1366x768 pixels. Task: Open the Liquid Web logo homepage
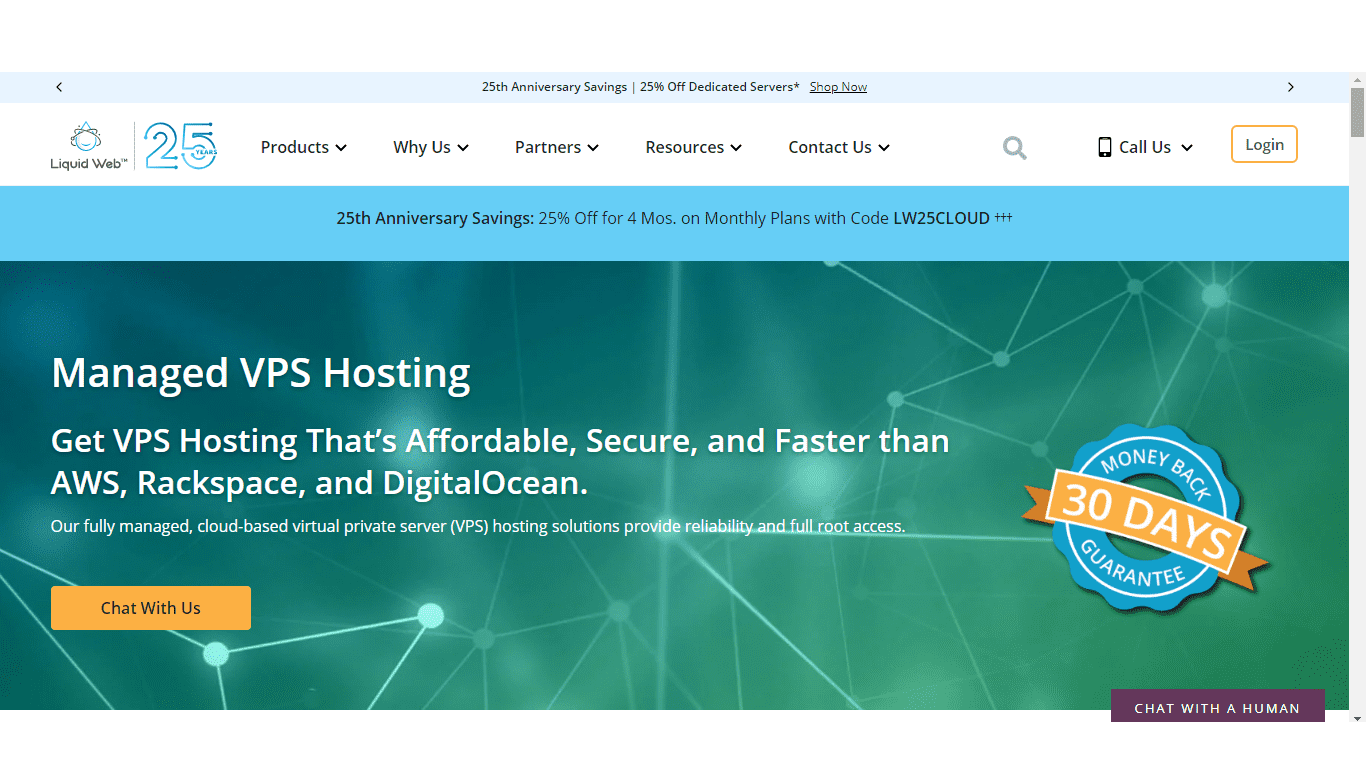[x=89, y=146]
